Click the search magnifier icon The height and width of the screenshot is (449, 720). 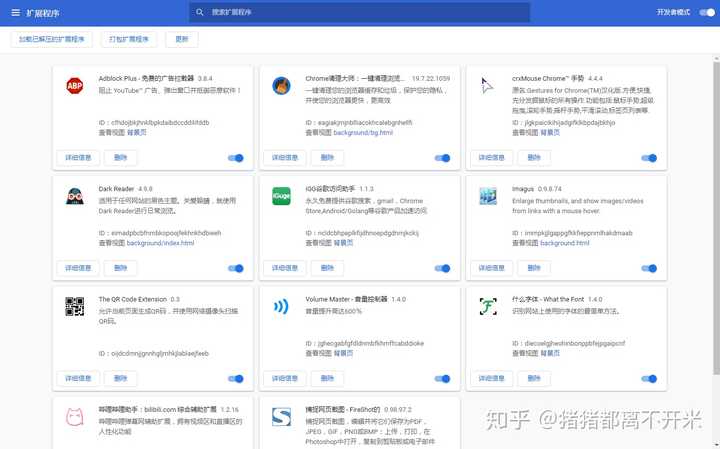coord(200,12)
